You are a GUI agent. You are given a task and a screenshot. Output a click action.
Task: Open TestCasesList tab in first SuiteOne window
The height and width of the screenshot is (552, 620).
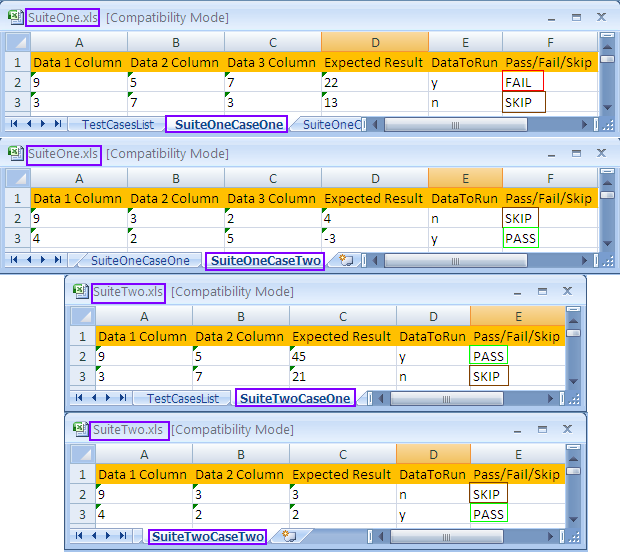coord(117,124)
